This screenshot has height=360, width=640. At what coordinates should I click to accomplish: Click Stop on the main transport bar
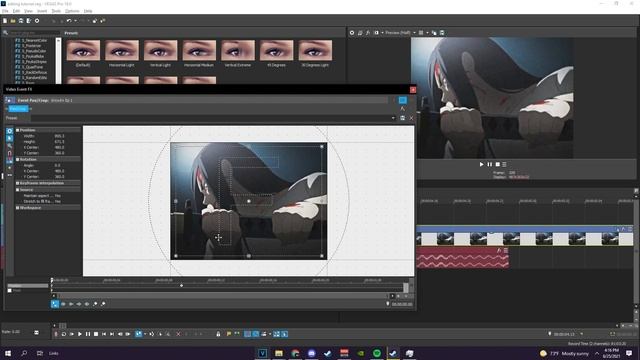96,334
